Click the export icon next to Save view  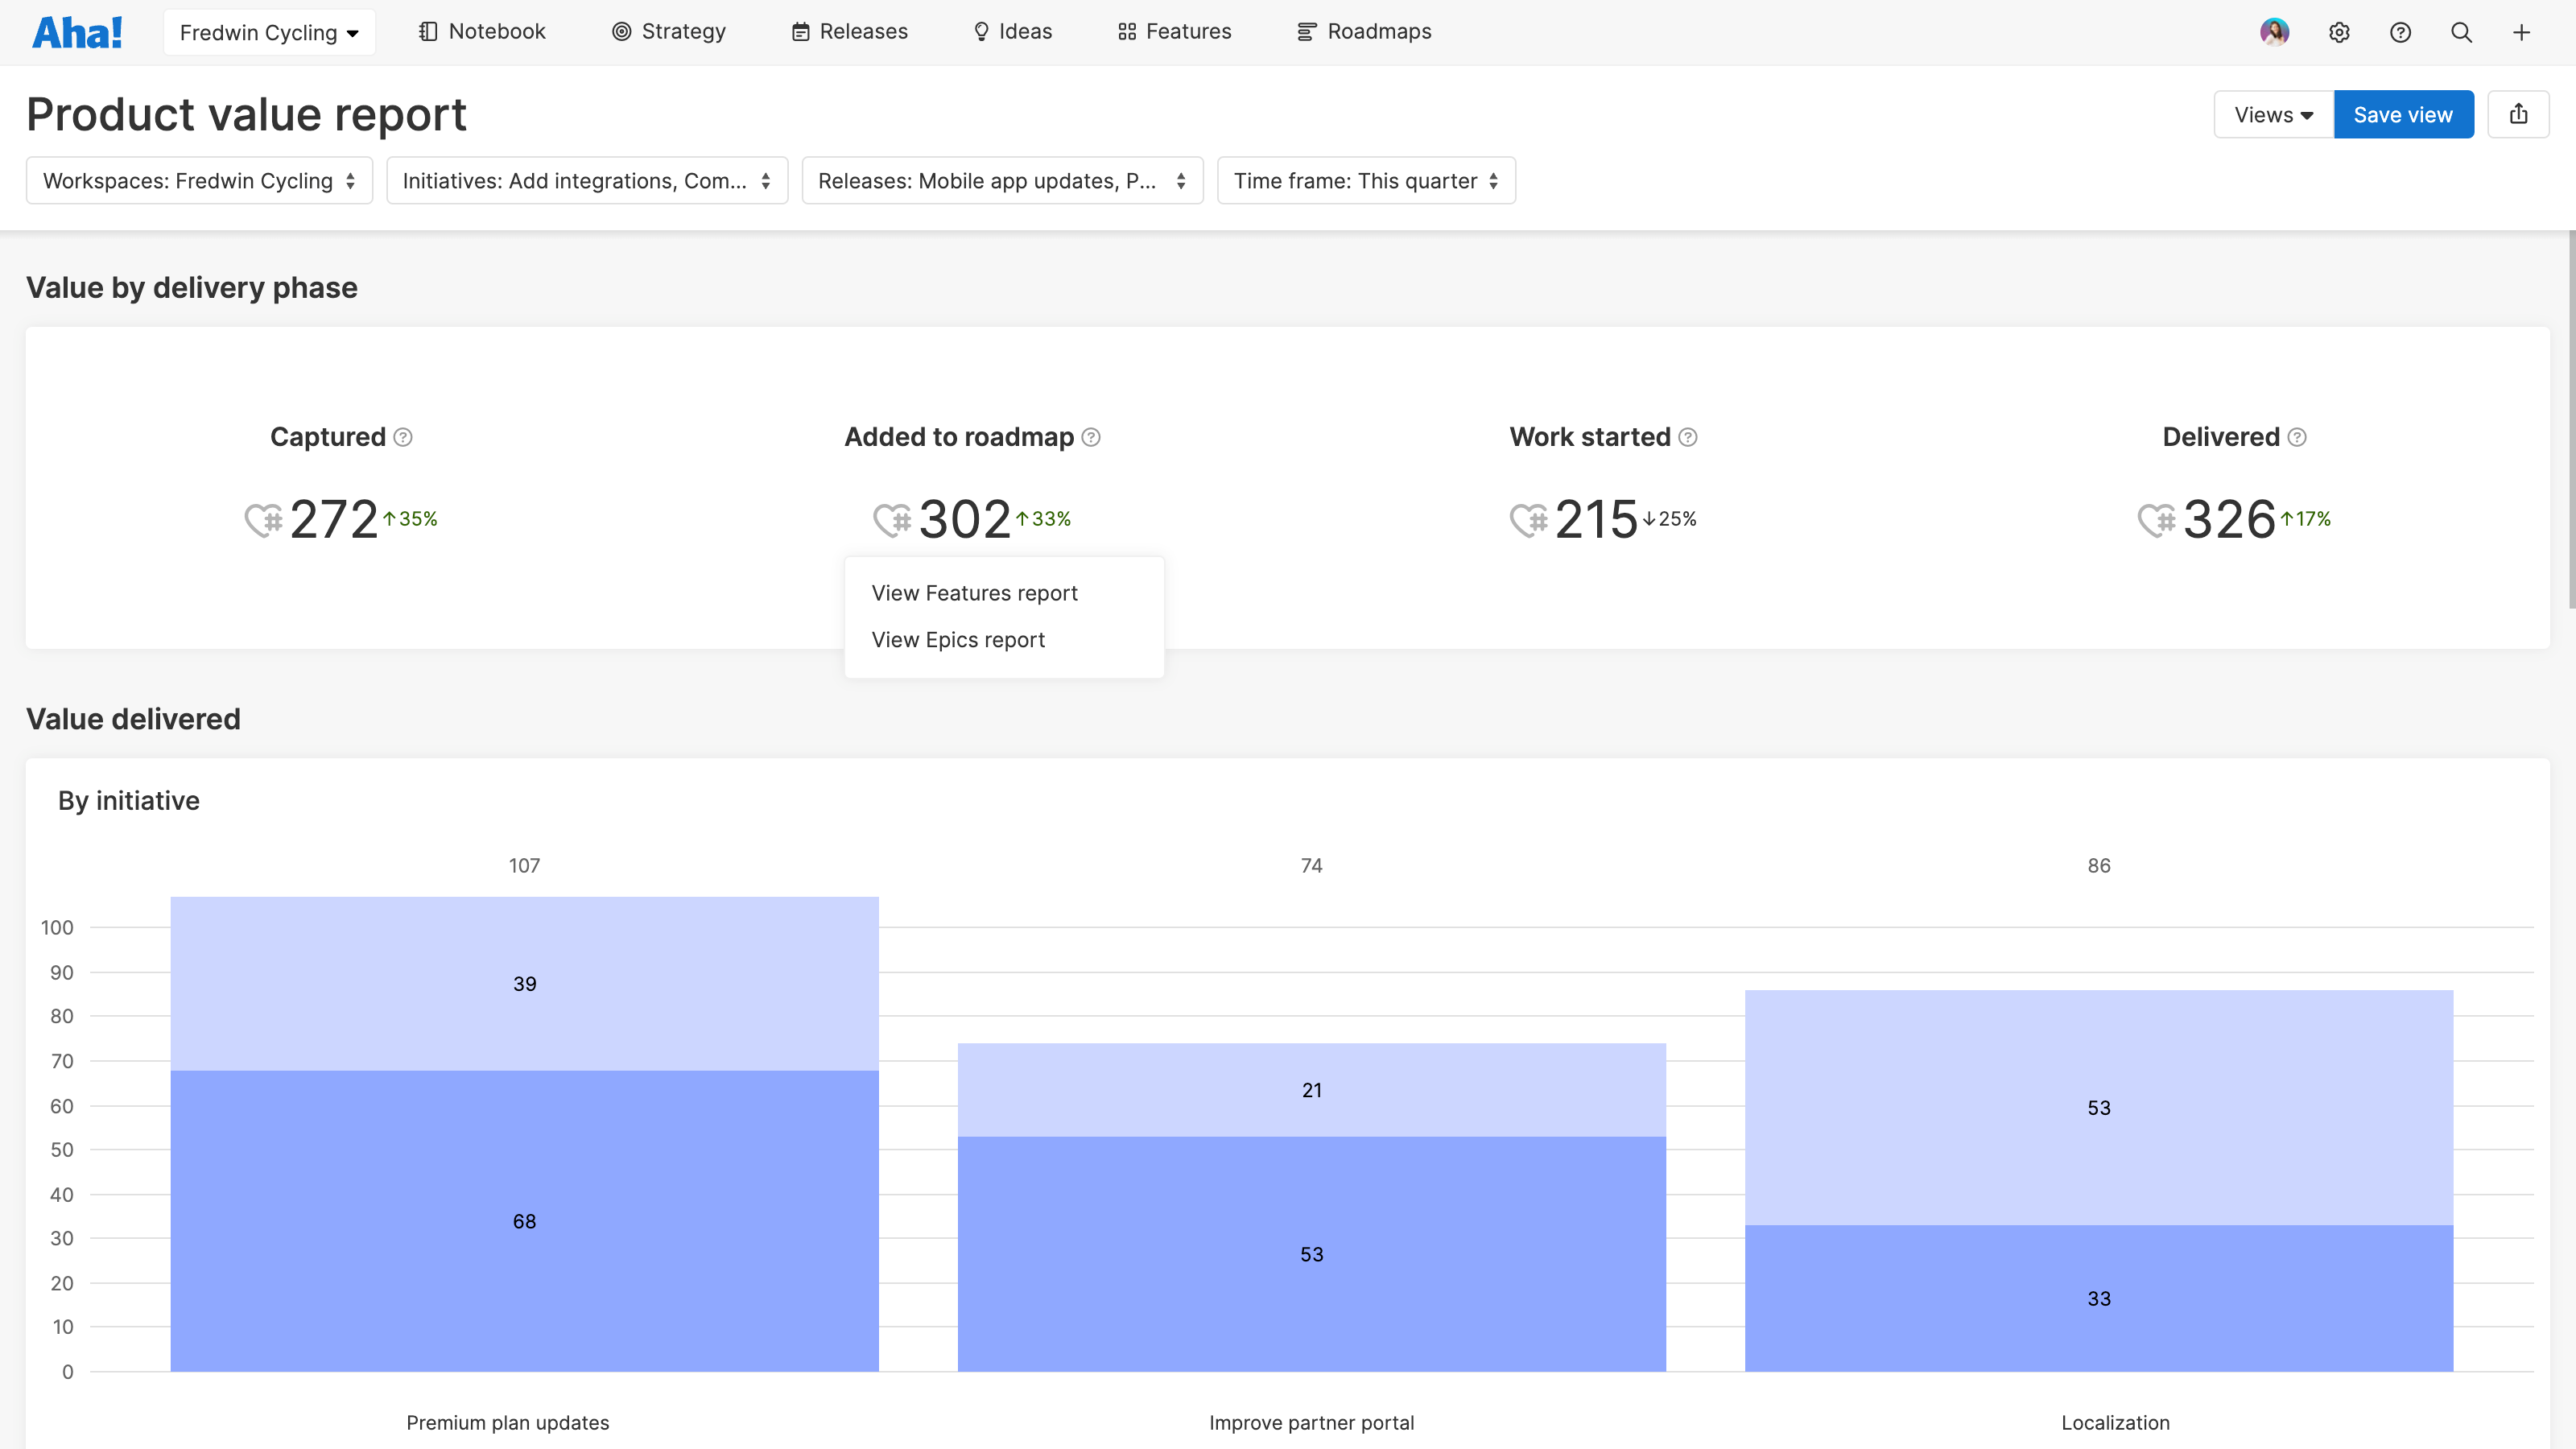2519,113
